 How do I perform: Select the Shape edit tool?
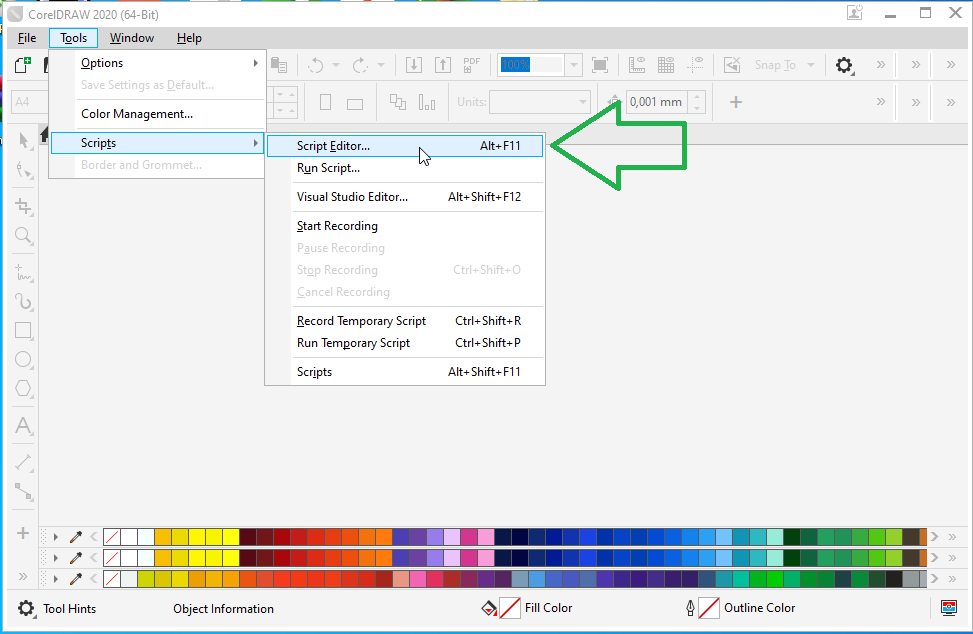tap(24, 170)
